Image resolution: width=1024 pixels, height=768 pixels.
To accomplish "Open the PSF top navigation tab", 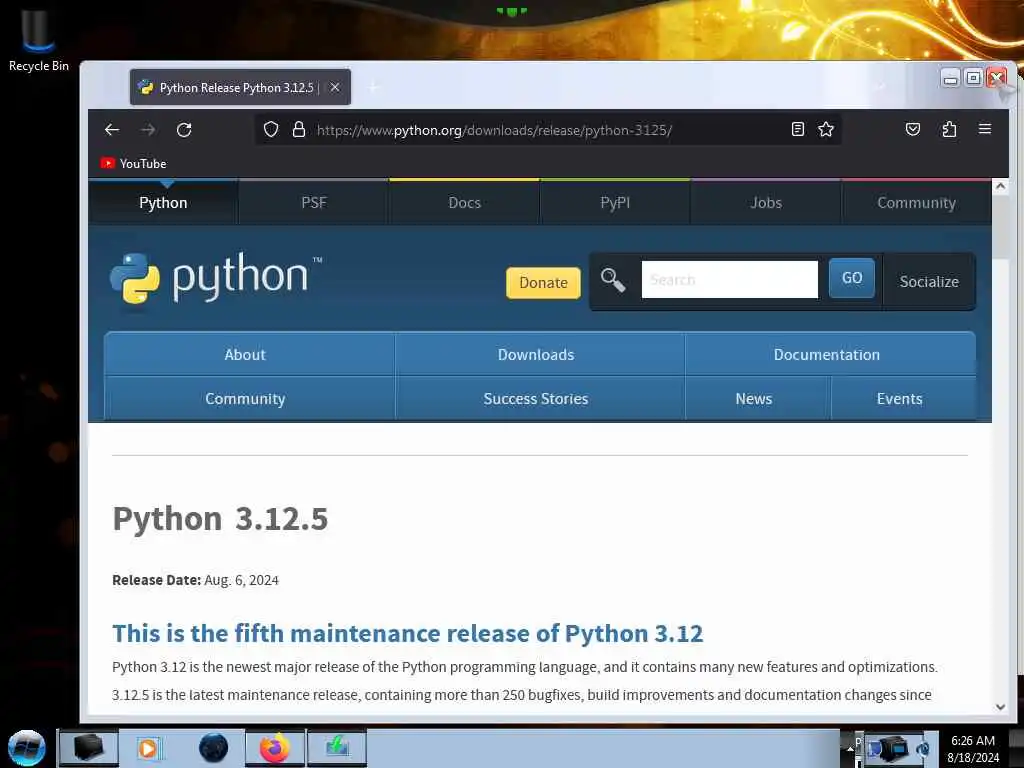I will 313,202.
